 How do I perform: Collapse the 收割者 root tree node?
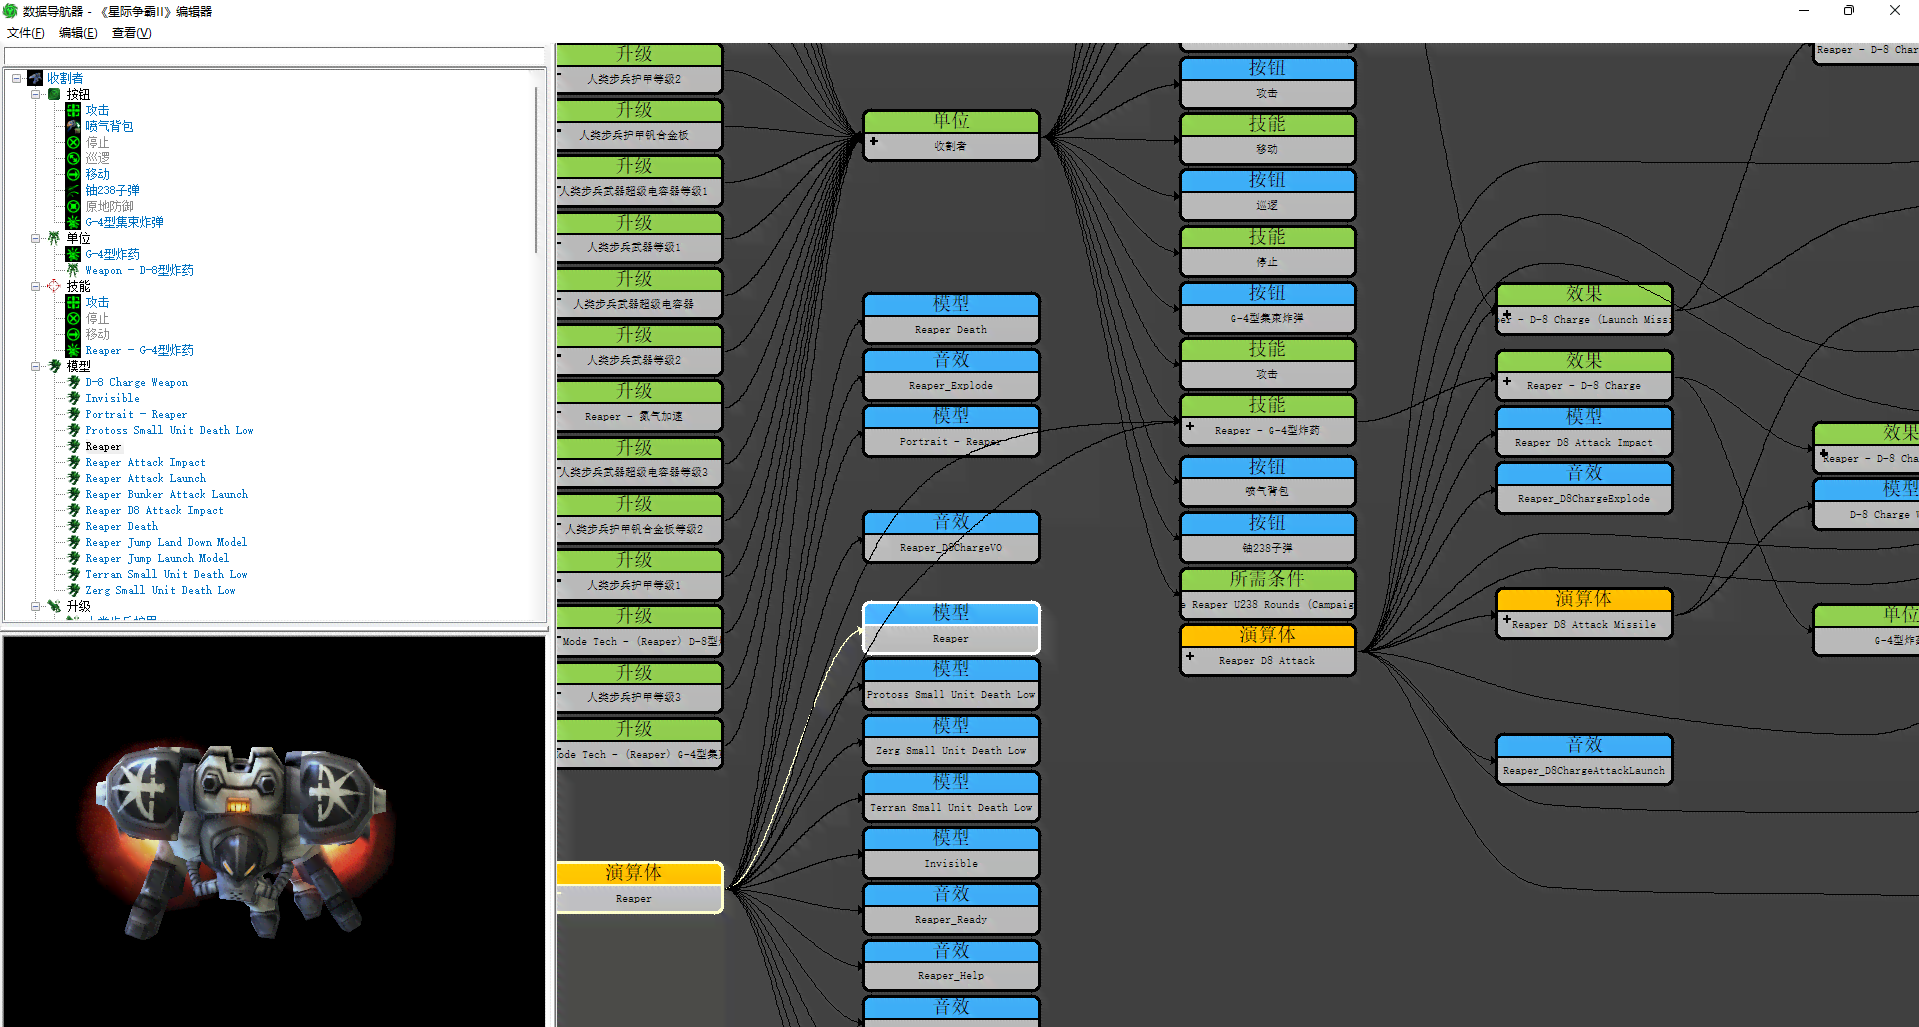(17, 78)
